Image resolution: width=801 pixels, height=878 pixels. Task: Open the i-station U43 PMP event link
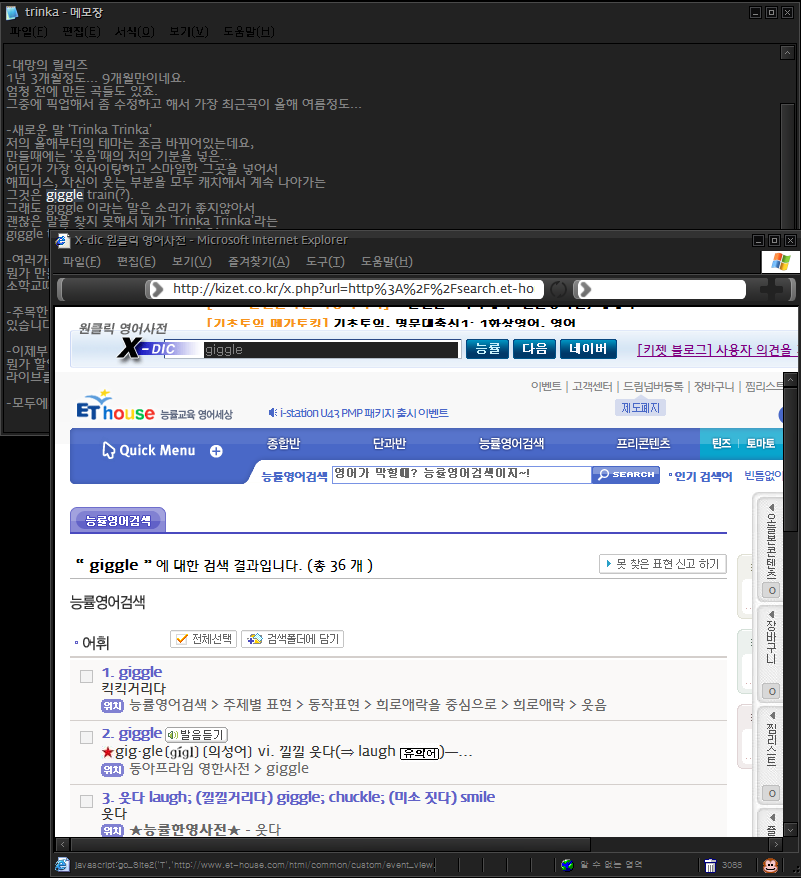click(x=364, y=413)
